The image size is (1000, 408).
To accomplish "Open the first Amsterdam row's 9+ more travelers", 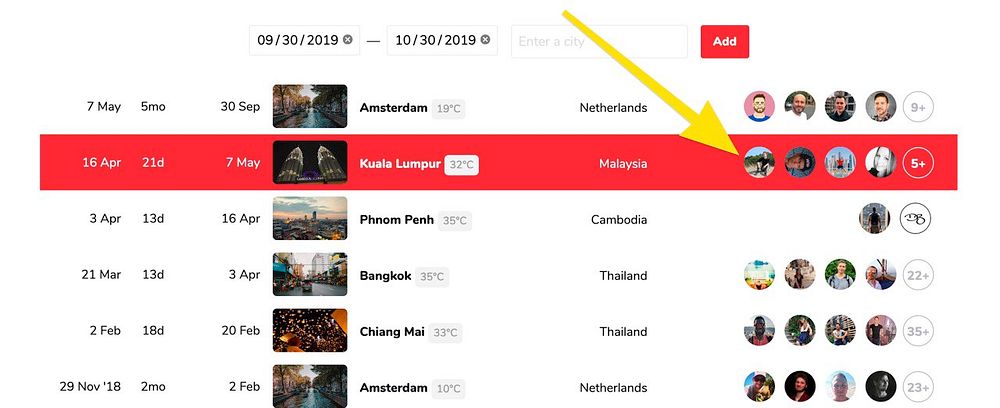I will coord(918,106).
